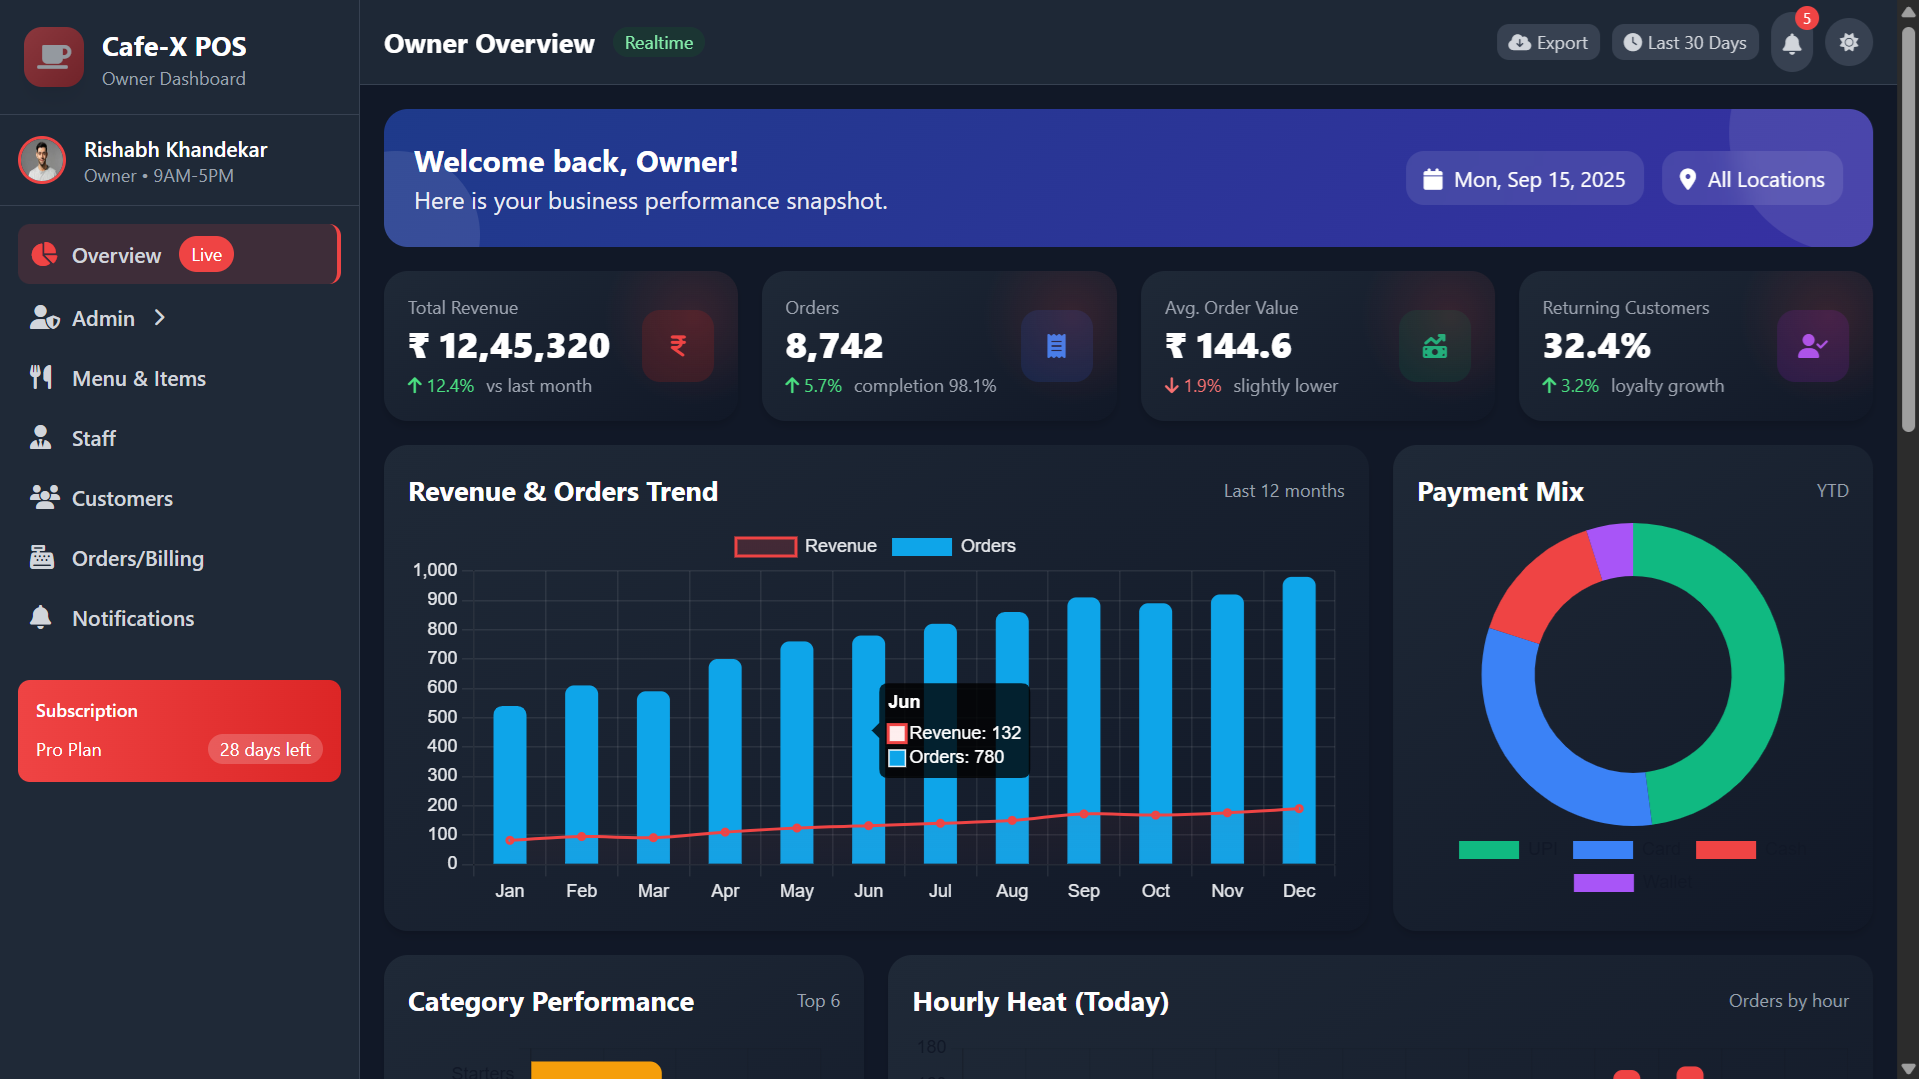Click the 28 days left subscription badge
Screen dimensions: 1919x1079
point(265,750)
